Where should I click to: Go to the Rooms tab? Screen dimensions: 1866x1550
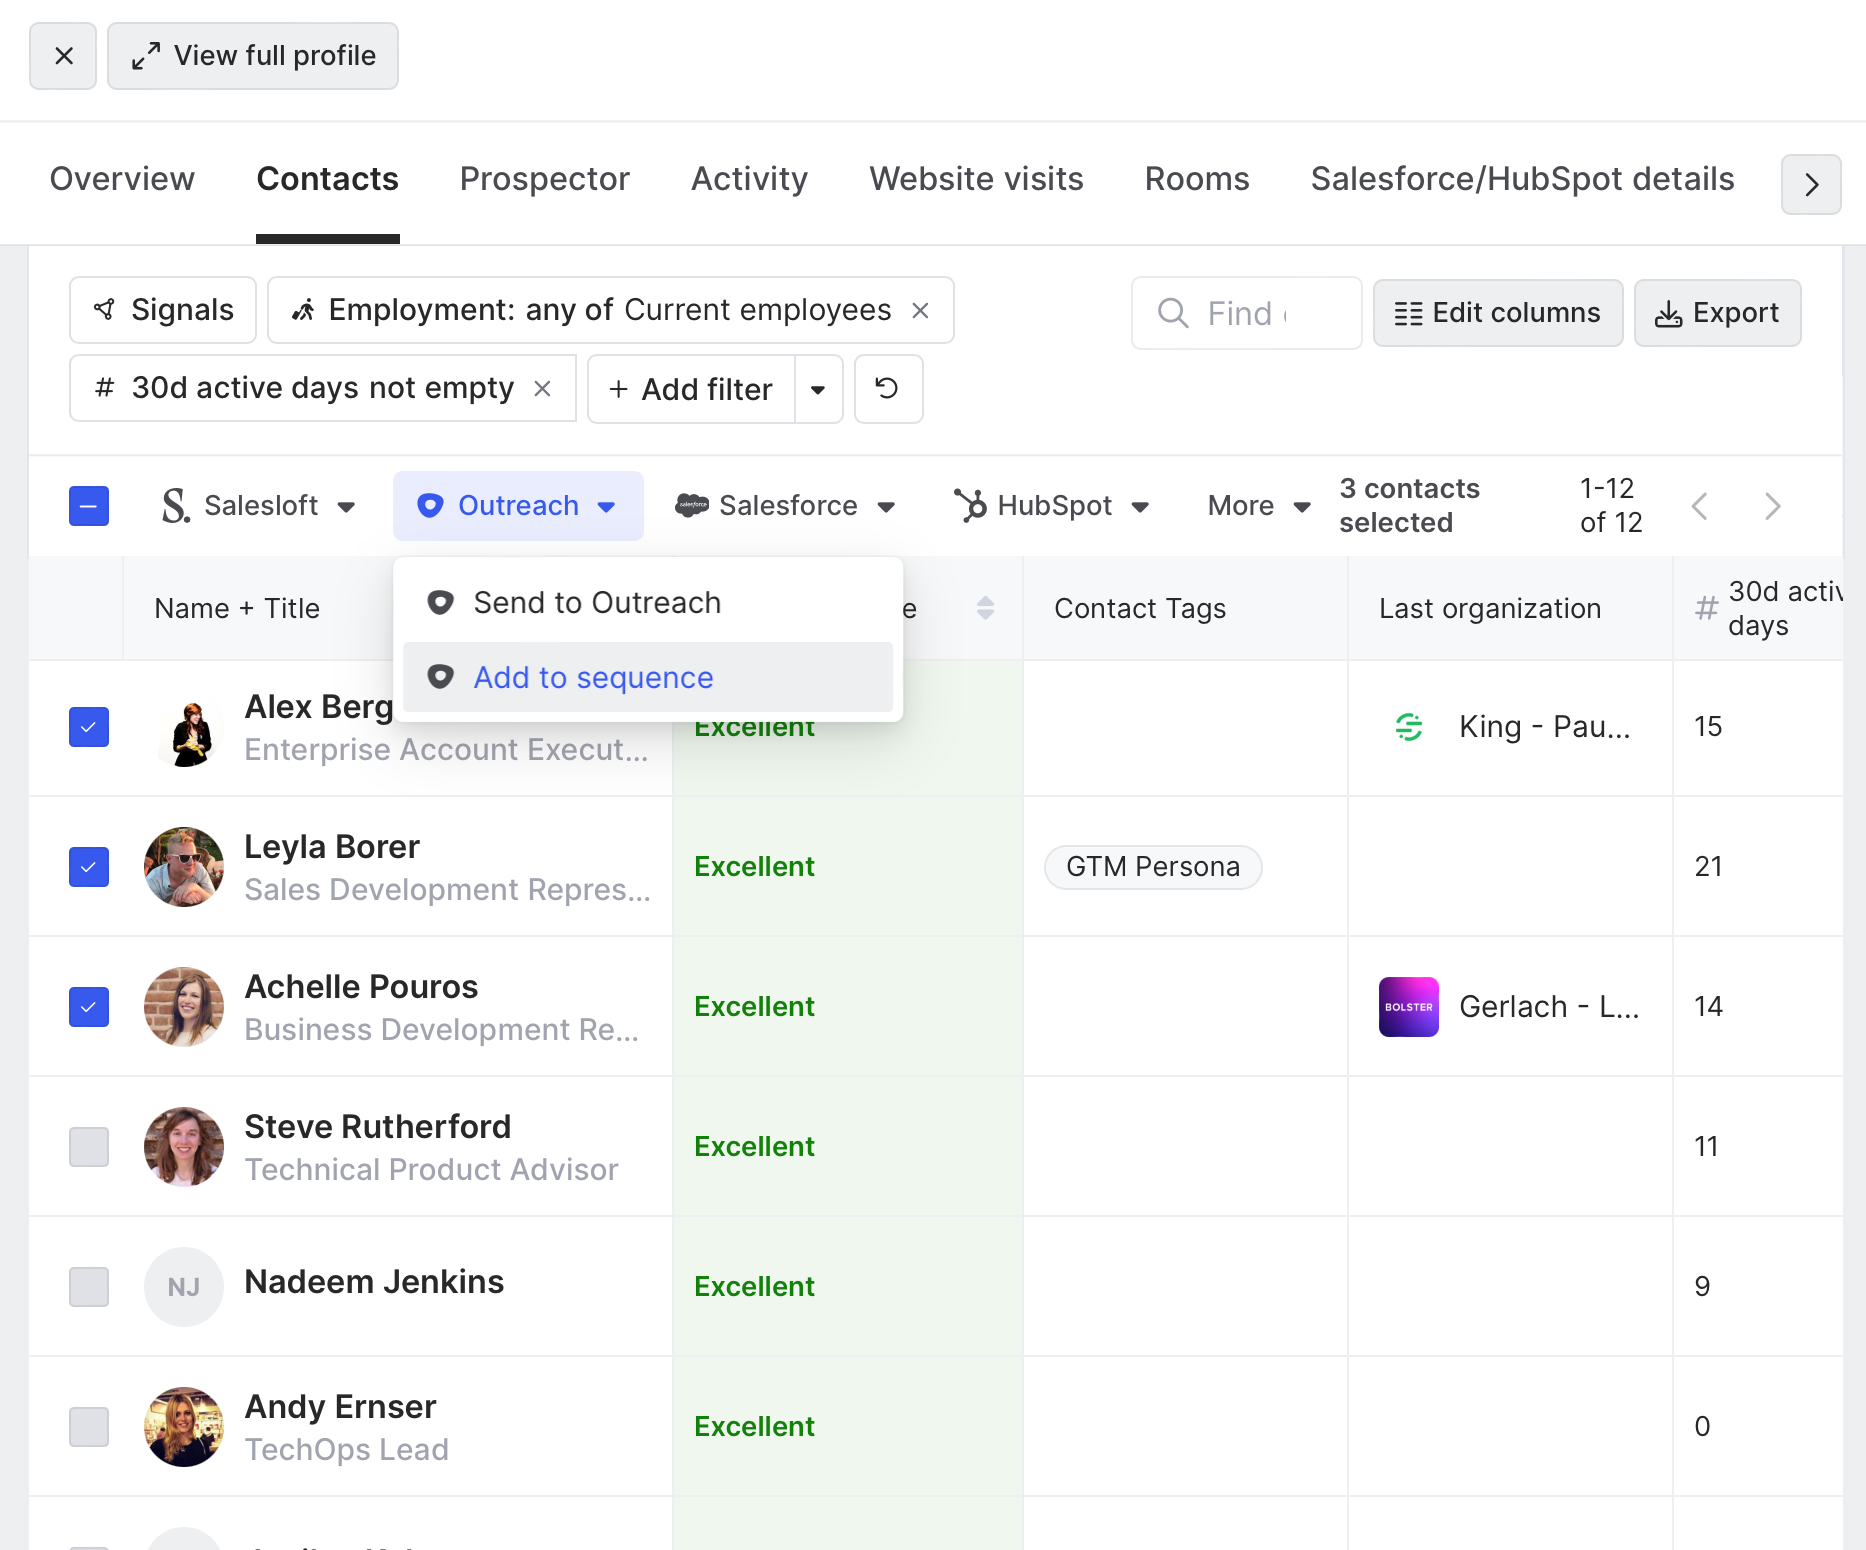pyautogui.click(x=1197, y=179)
